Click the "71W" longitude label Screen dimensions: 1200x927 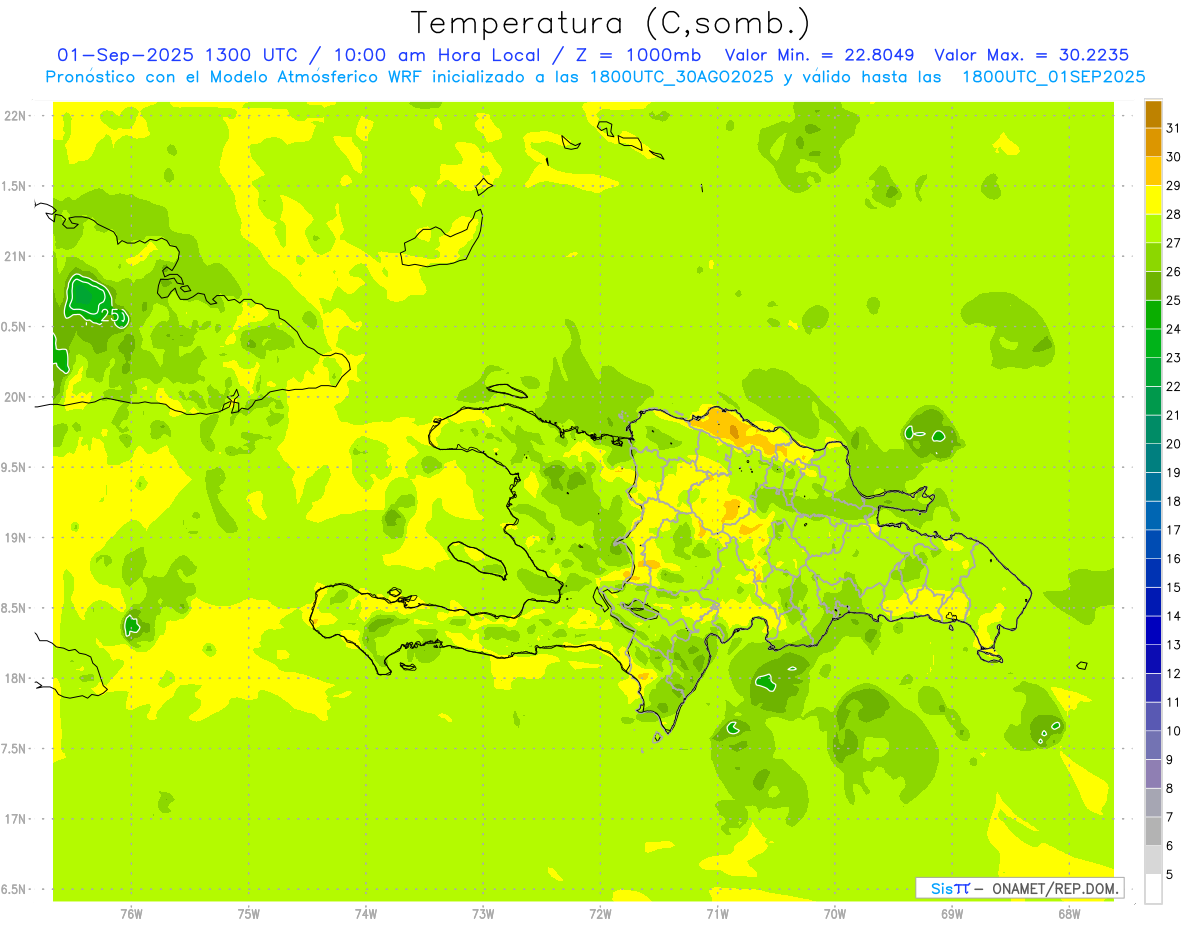(x=717, y=914)
